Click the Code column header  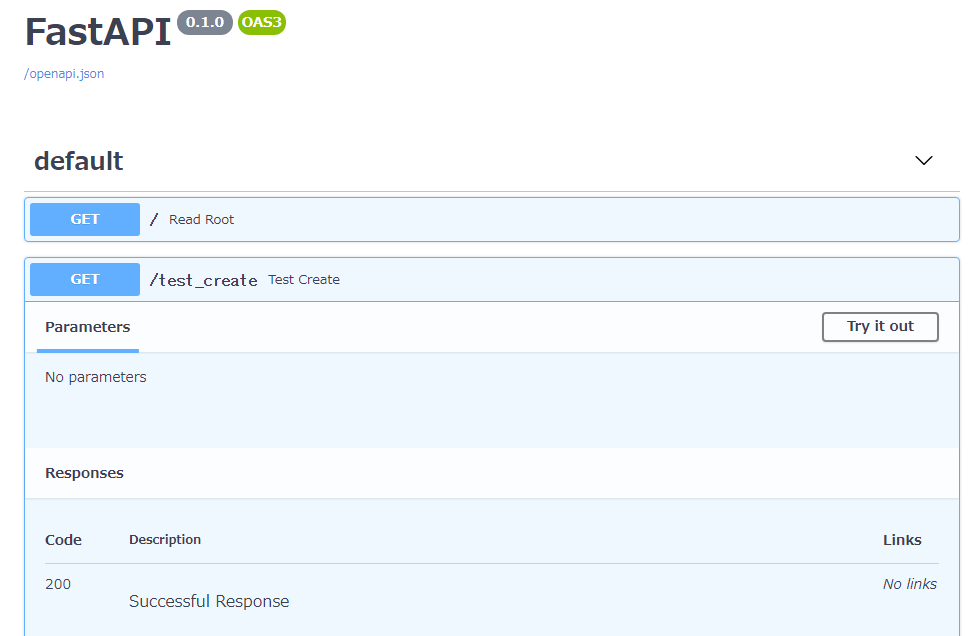click(63, 540)
